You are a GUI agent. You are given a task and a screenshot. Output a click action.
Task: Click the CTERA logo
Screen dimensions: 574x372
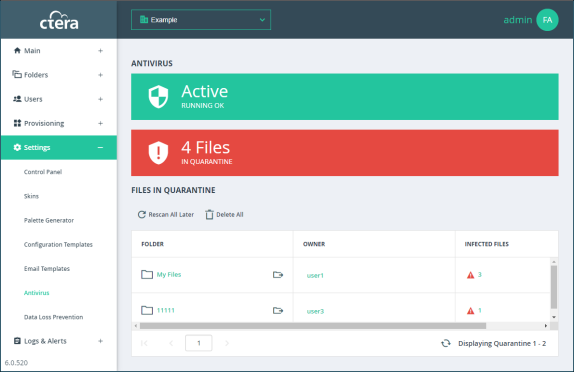tap(59, 21)
